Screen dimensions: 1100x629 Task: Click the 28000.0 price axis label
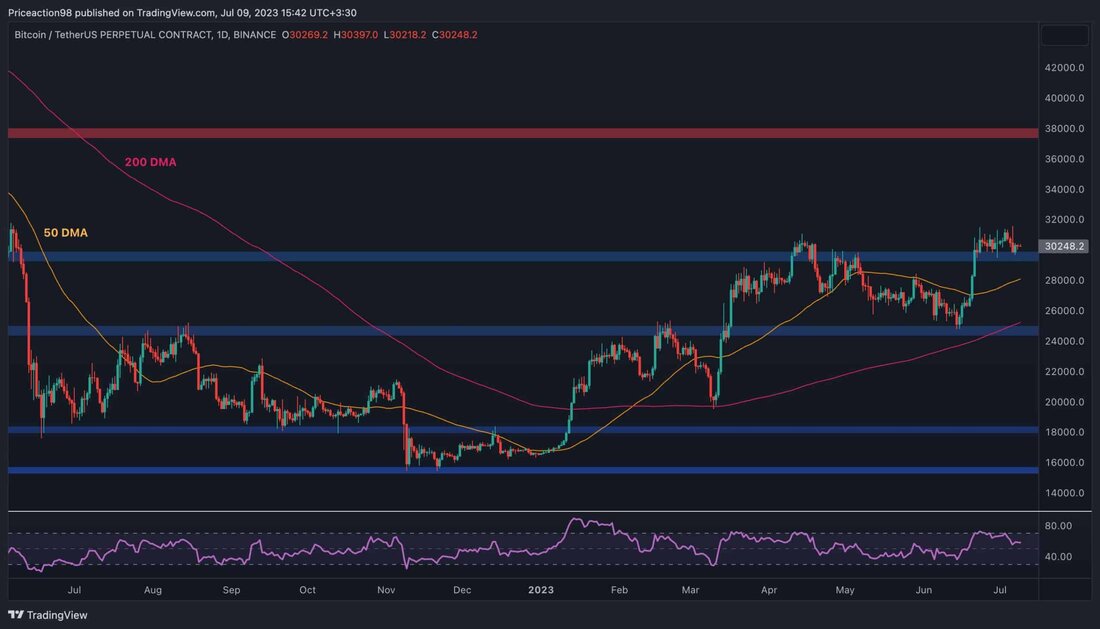(1064, 280)
